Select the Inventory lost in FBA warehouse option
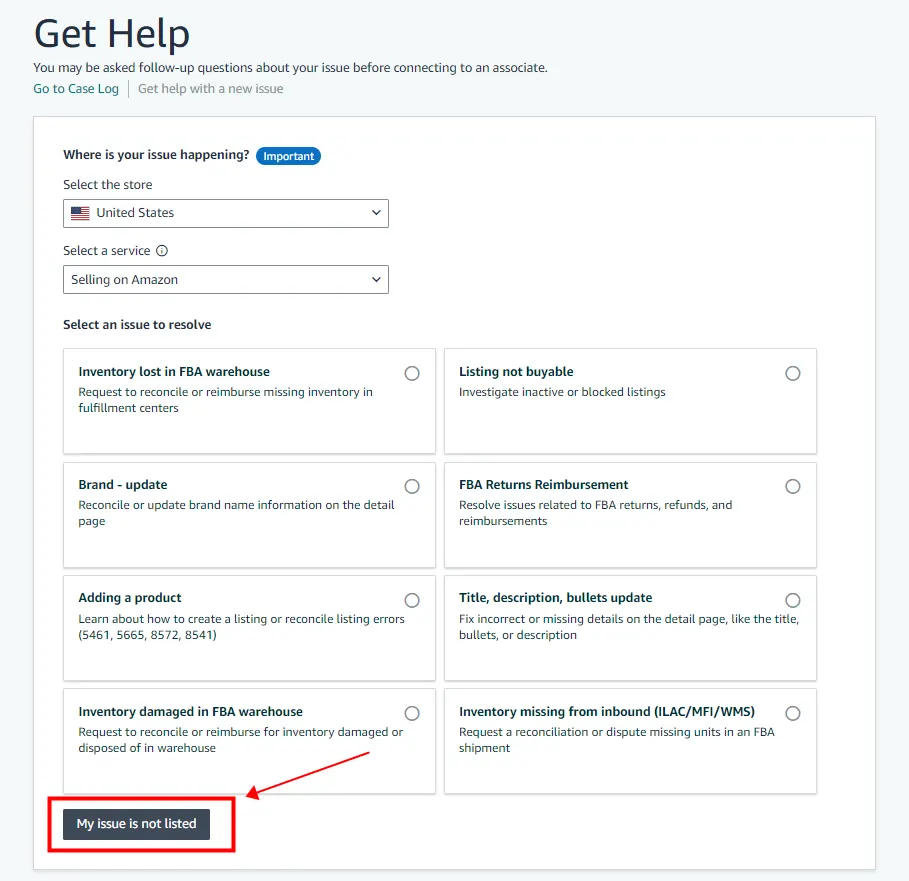909x881 pixels. (x=412, y=372)
